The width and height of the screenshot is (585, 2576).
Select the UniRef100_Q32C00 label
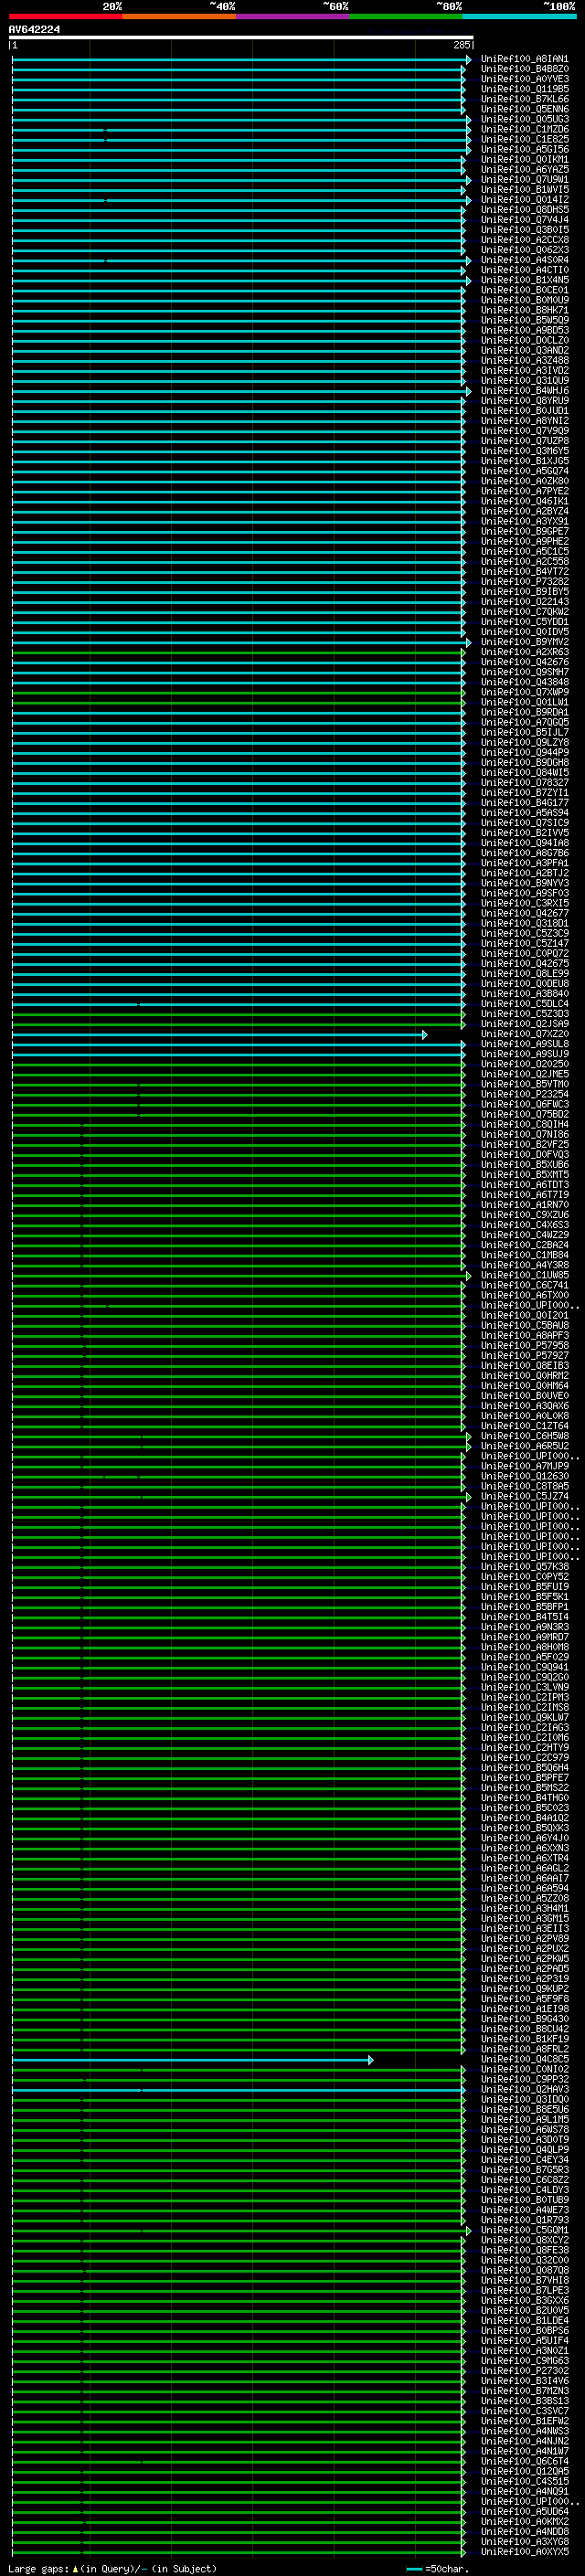pyautogui.click(x=524, y=2260)
